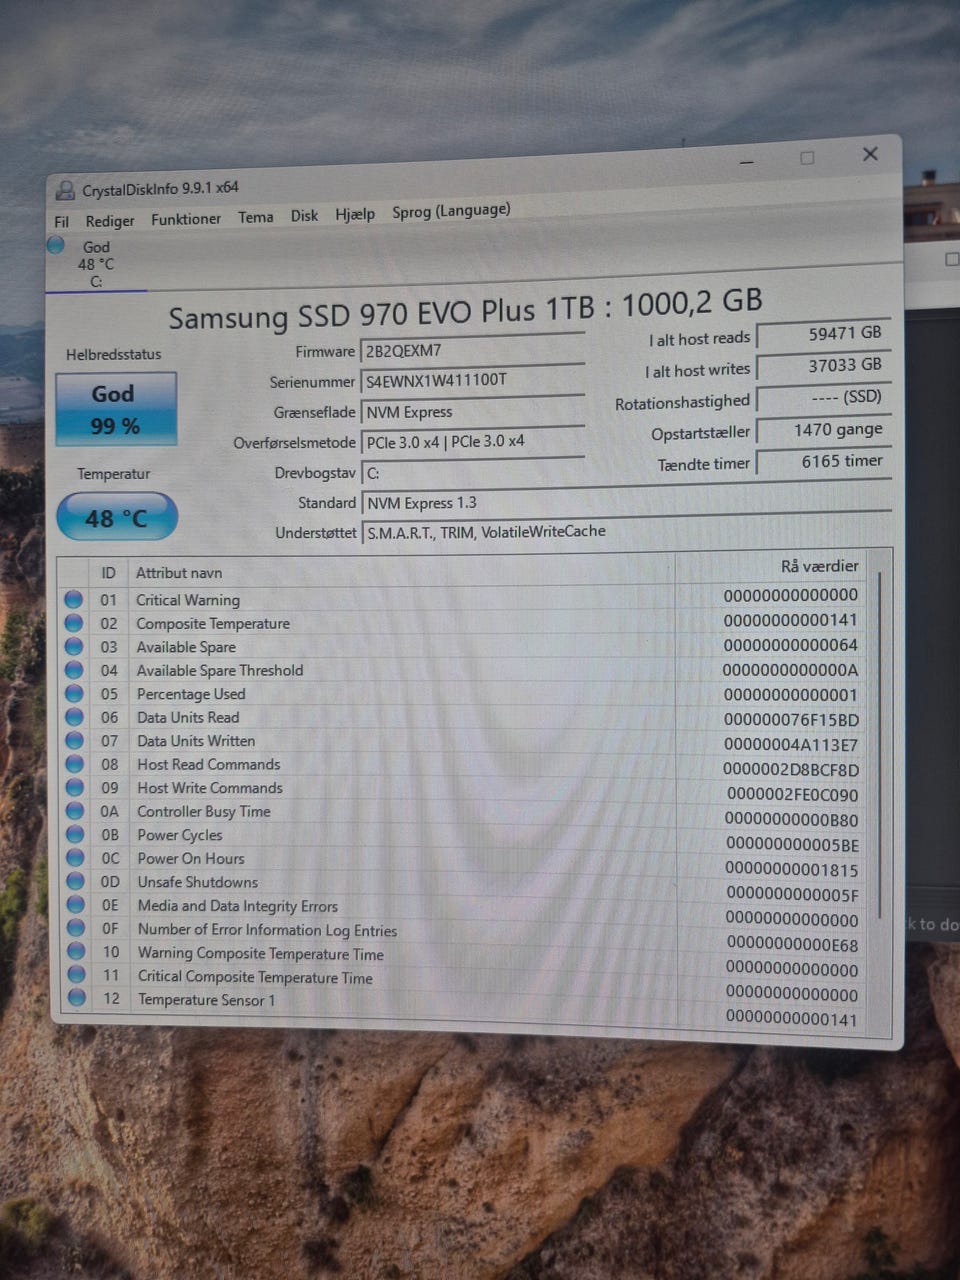Image resolution: width=960 pixels, height=1280 pixels.
Task: Click the God 99 % health status button
Action: pyautogui.click(x=116, y=409)
